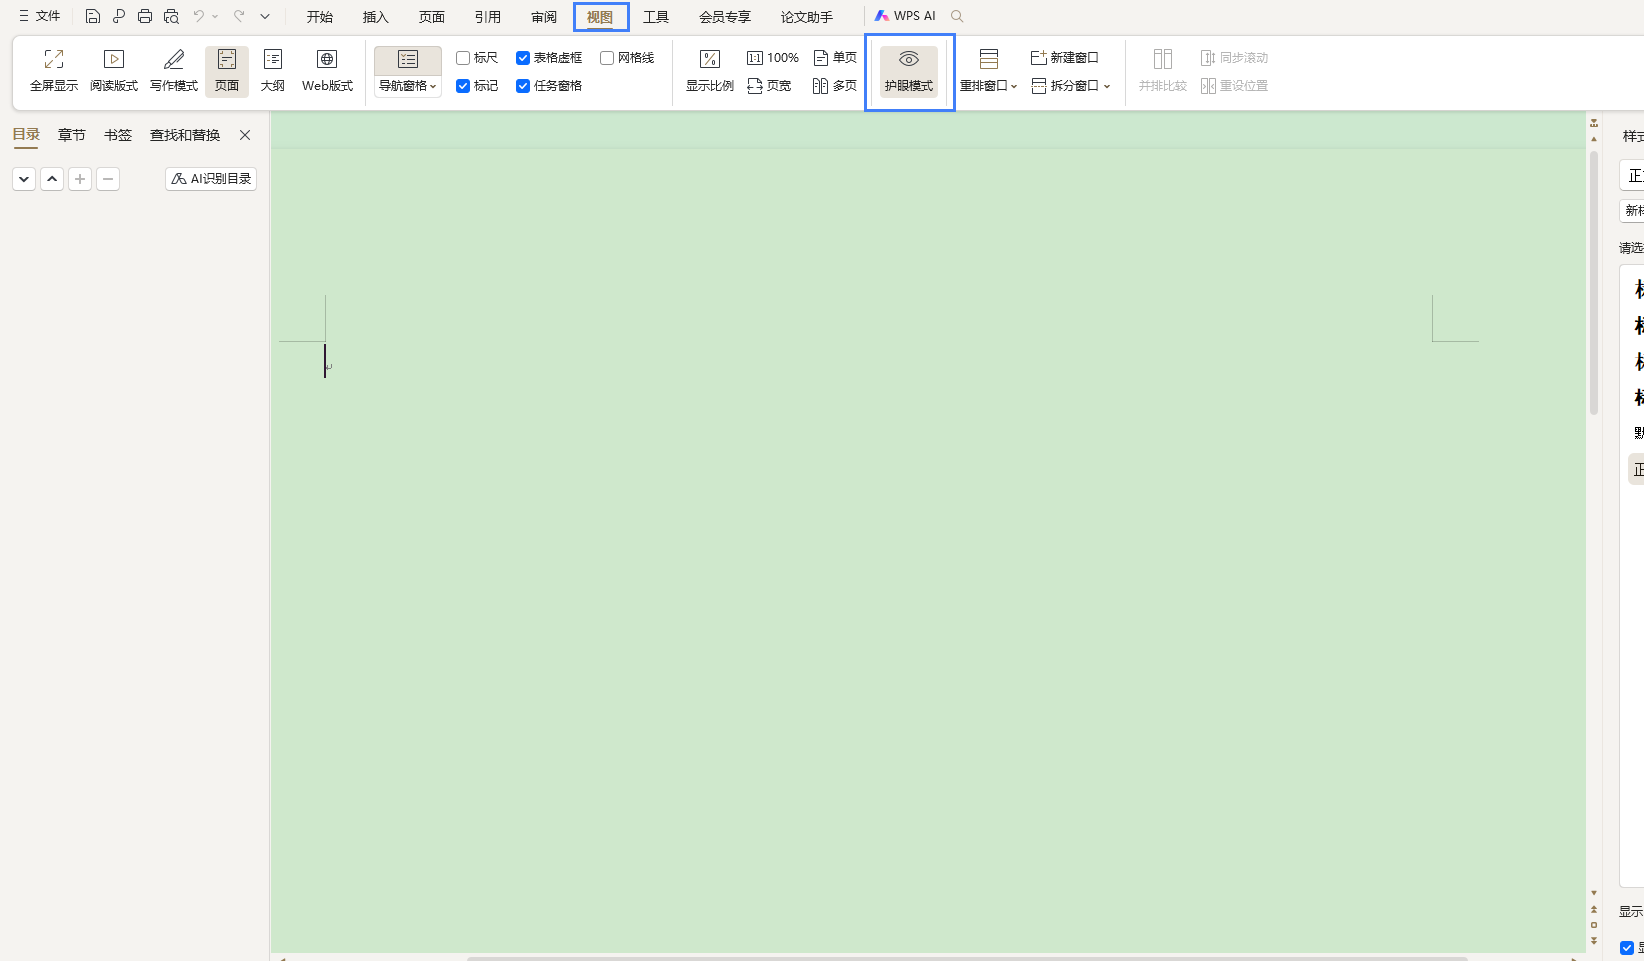Click the next page double-arrow button

click(1594, 941)
